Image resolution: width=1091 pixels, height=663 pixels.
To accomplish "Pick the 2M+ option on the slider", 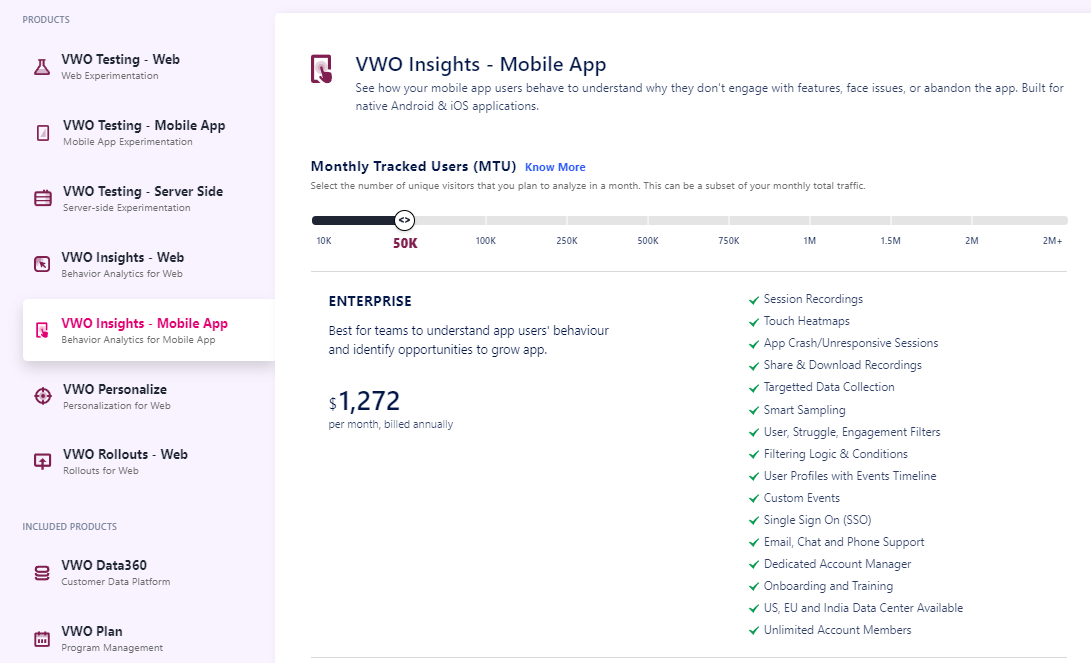I will point(1052,240).
